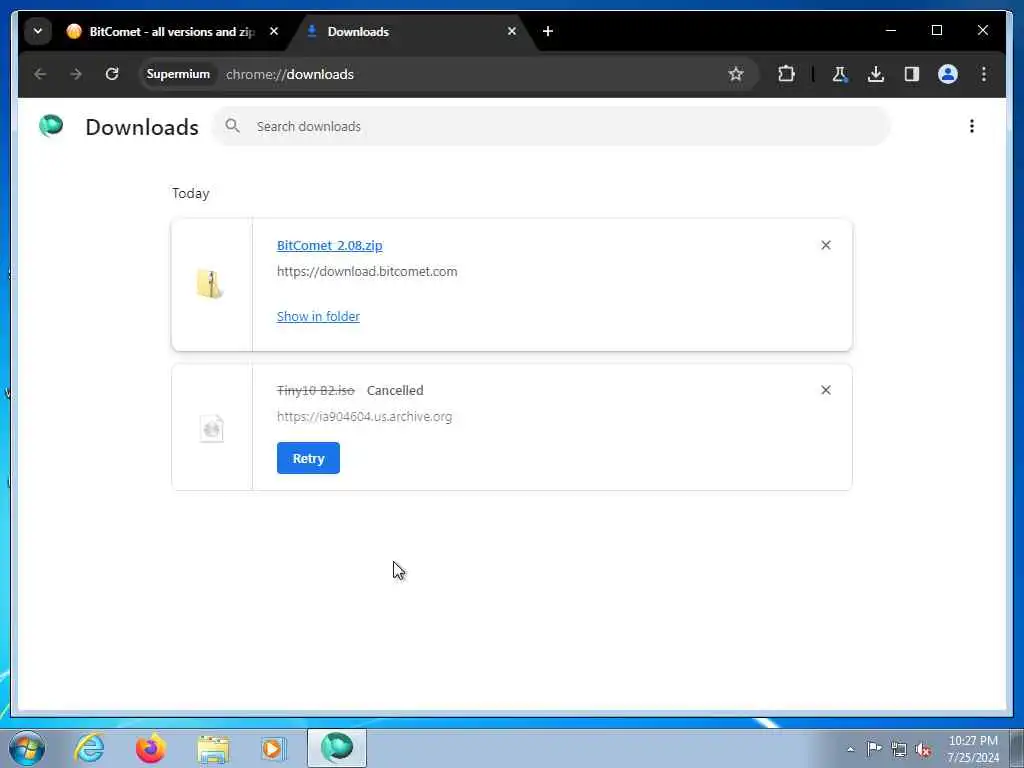Click the Supermium taskbar button
Screen dimensions: 1024x768
[x=337, y=748]
